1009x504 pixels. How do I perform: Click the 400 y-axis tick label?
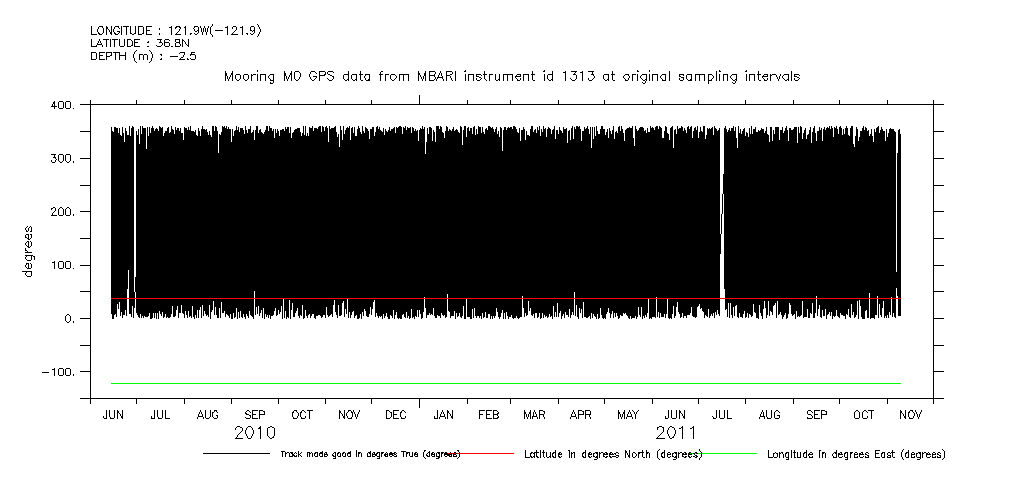[x=61, y=105]
